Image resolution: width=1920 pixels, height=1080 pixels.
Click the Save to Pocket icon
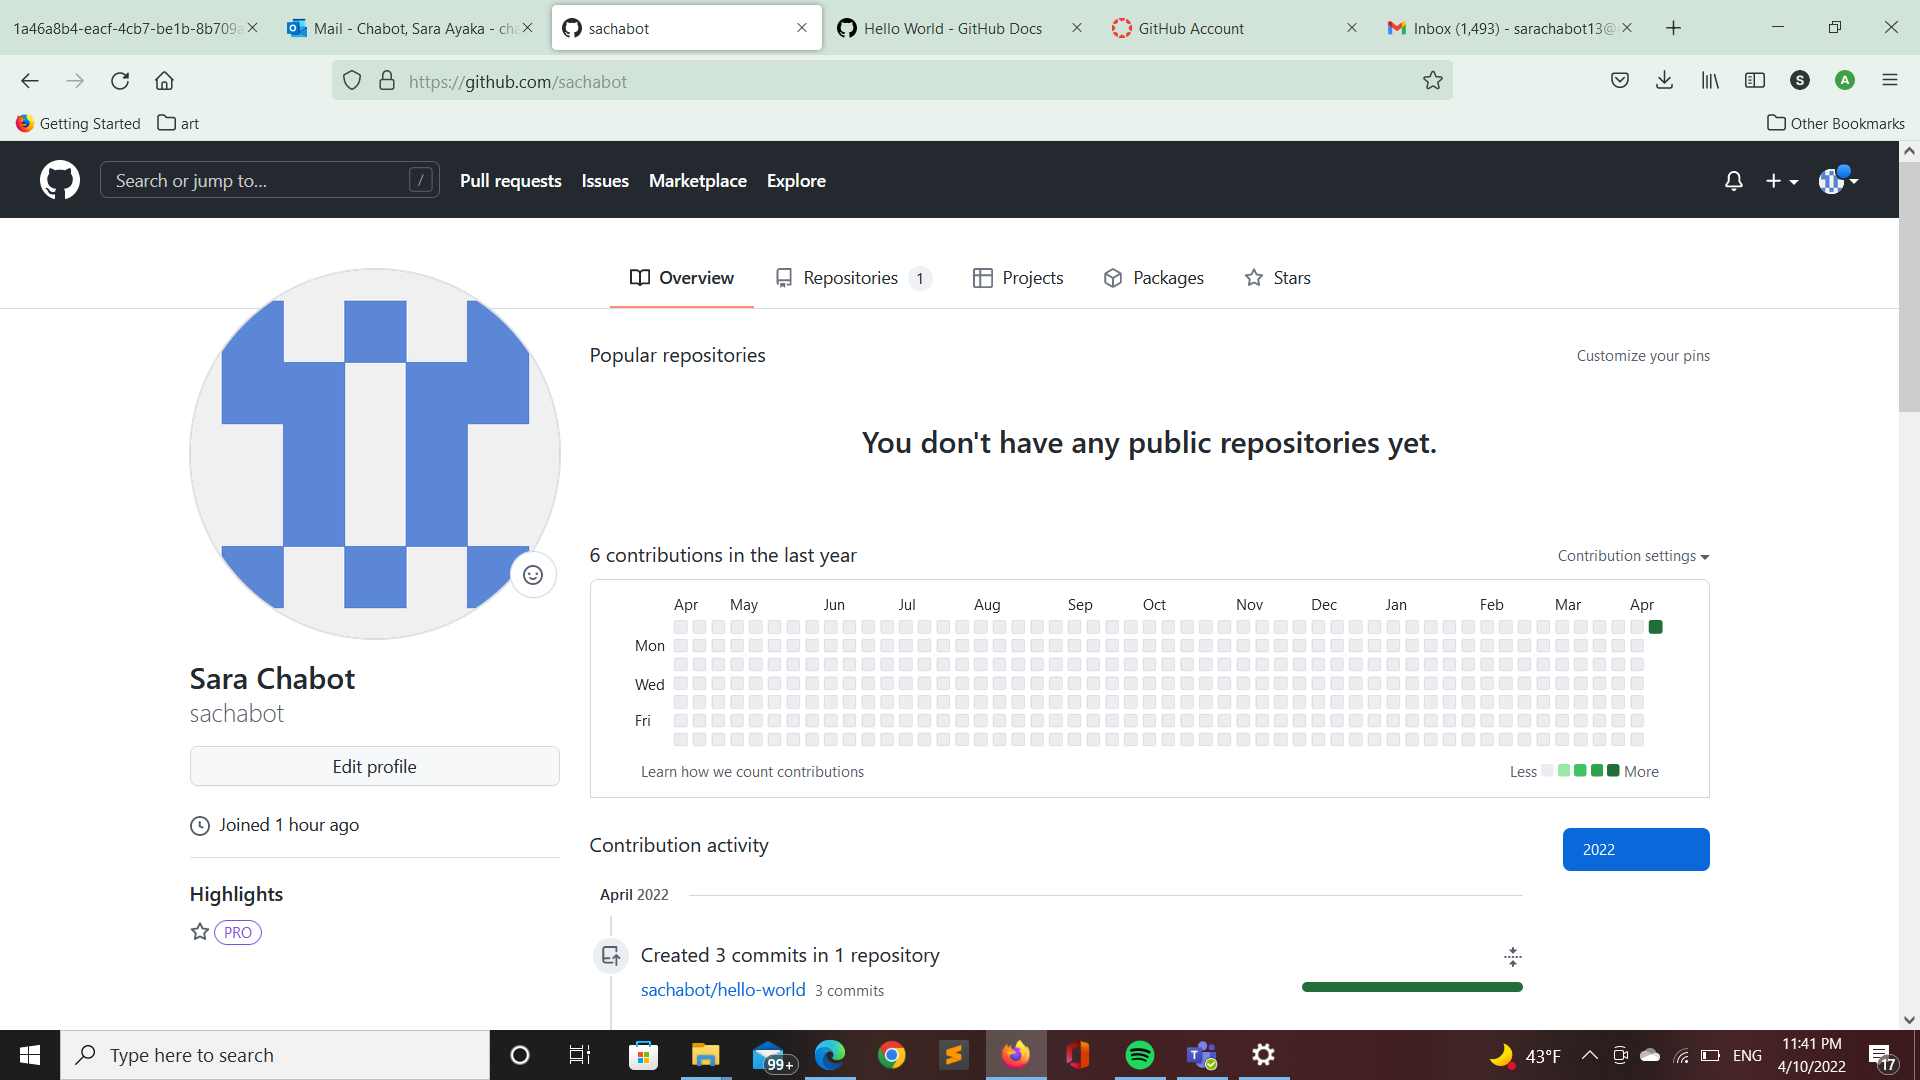tap(1620, 81)
